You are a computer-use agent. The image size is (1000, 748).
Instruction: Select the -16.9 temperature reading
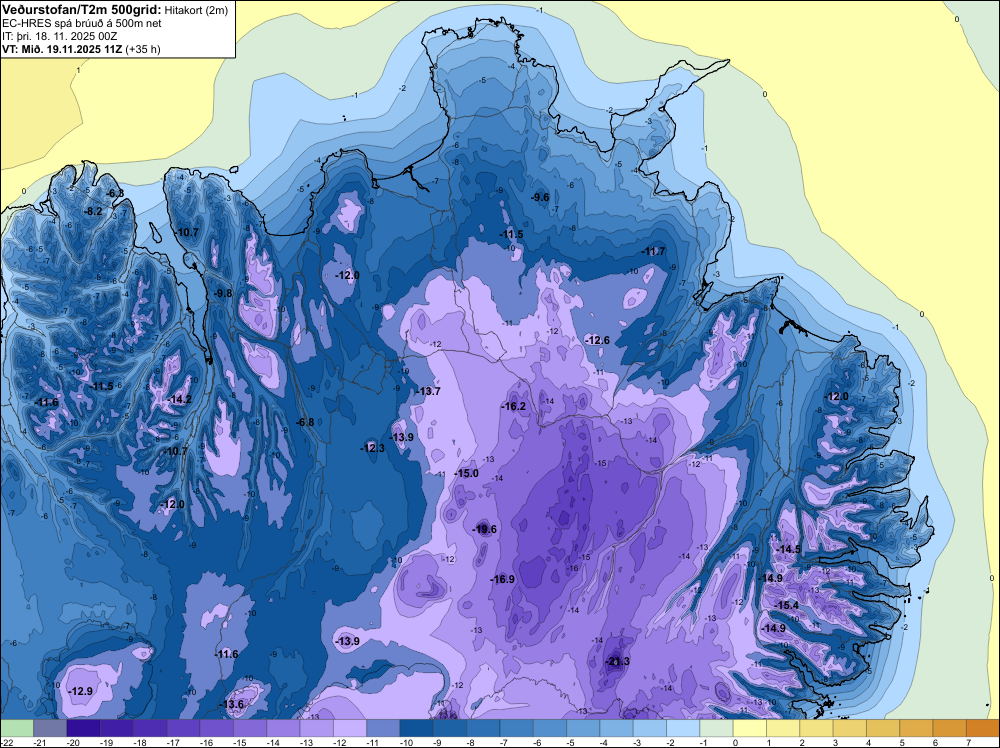[x=502, y=579]
